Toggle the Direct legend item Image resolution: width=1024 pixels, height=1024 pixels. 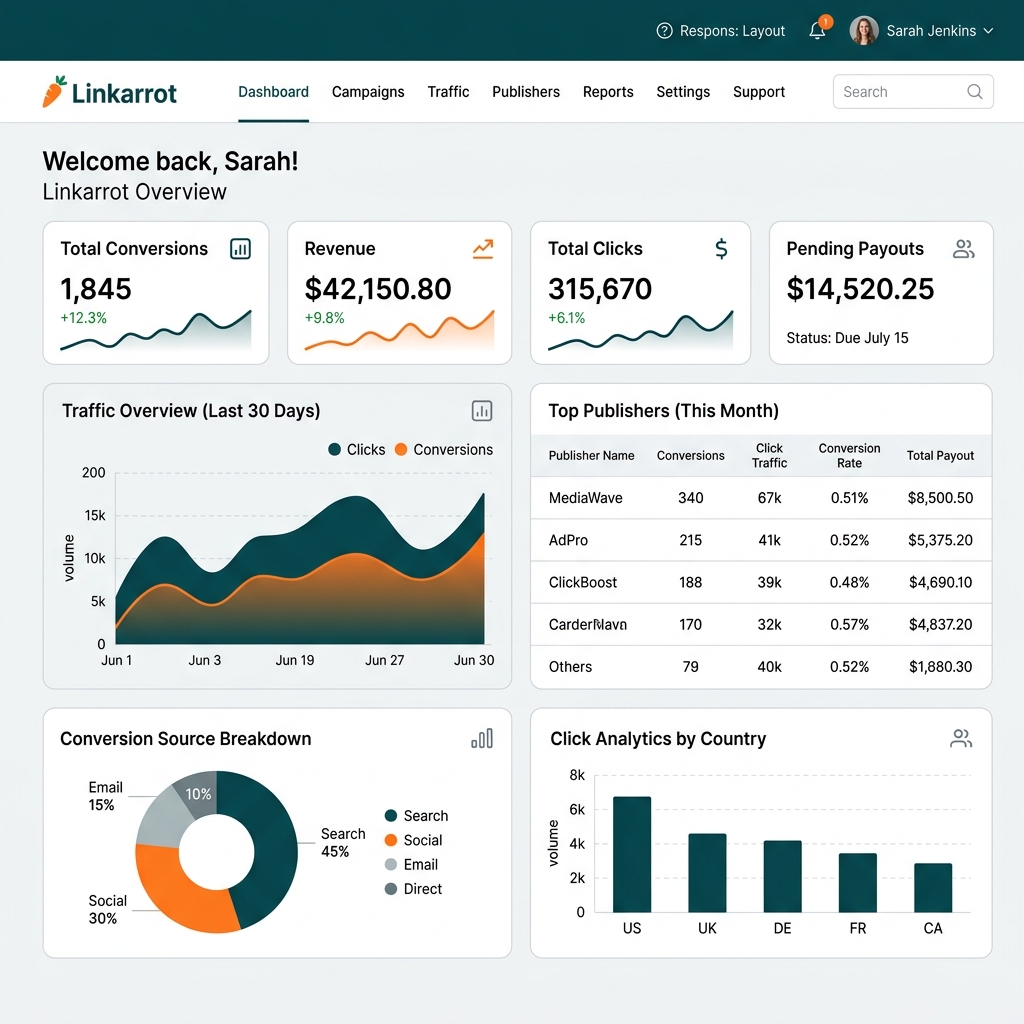pos(413,889)
